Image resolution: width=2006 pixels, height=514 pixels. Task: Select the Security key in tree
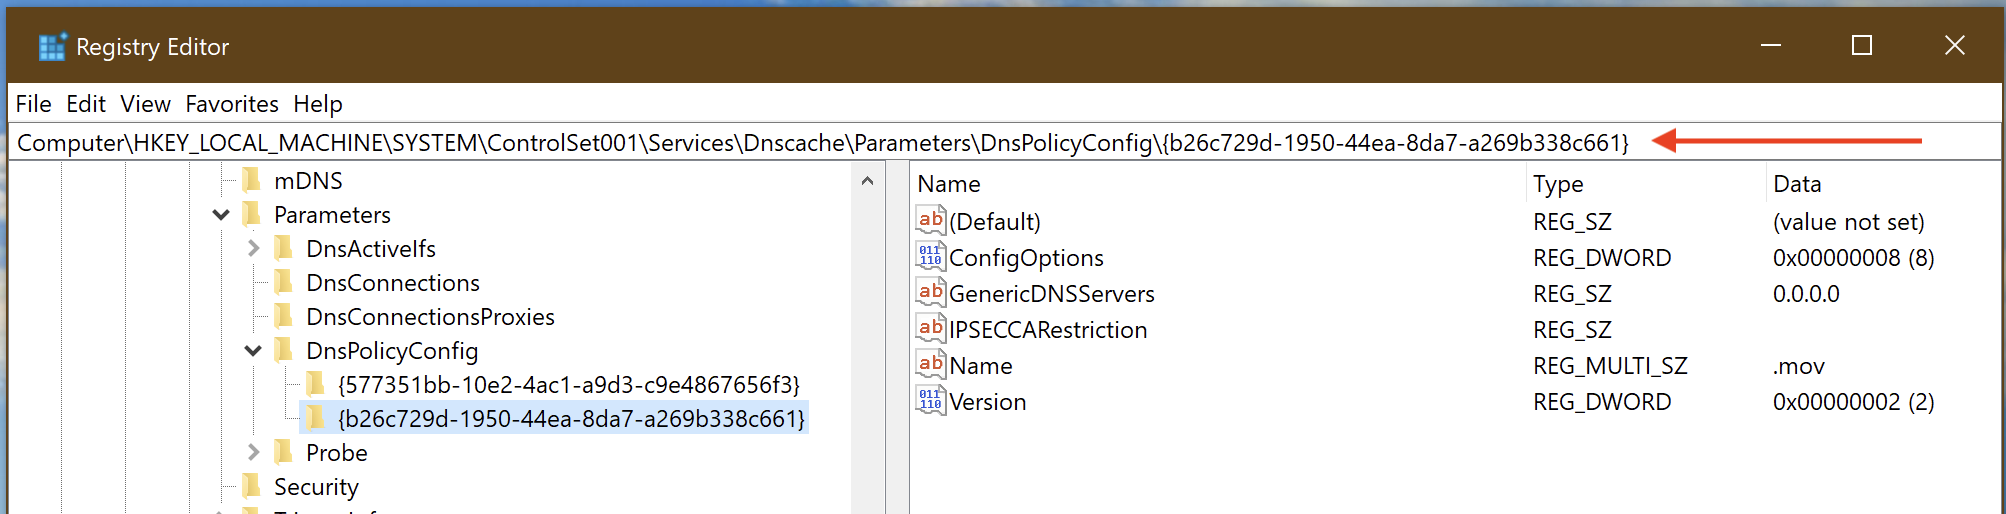coord(316,487)
